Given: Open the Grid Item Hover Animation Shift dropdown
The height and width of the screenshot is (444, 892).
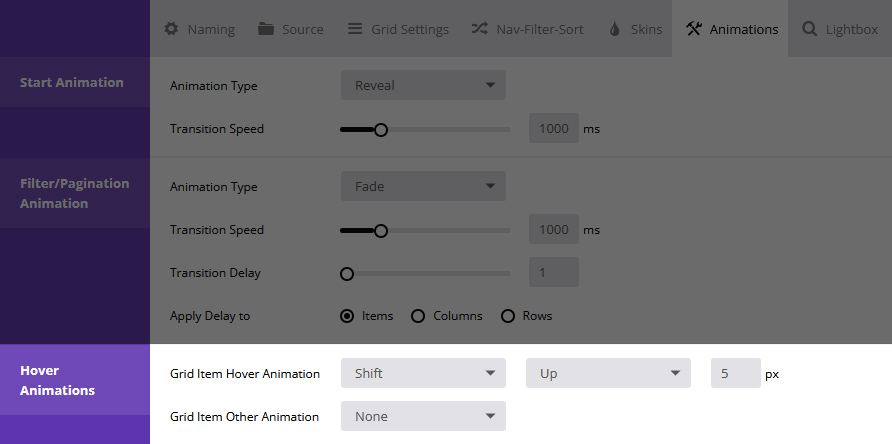Looking at the screenshot, I should 423,374.
